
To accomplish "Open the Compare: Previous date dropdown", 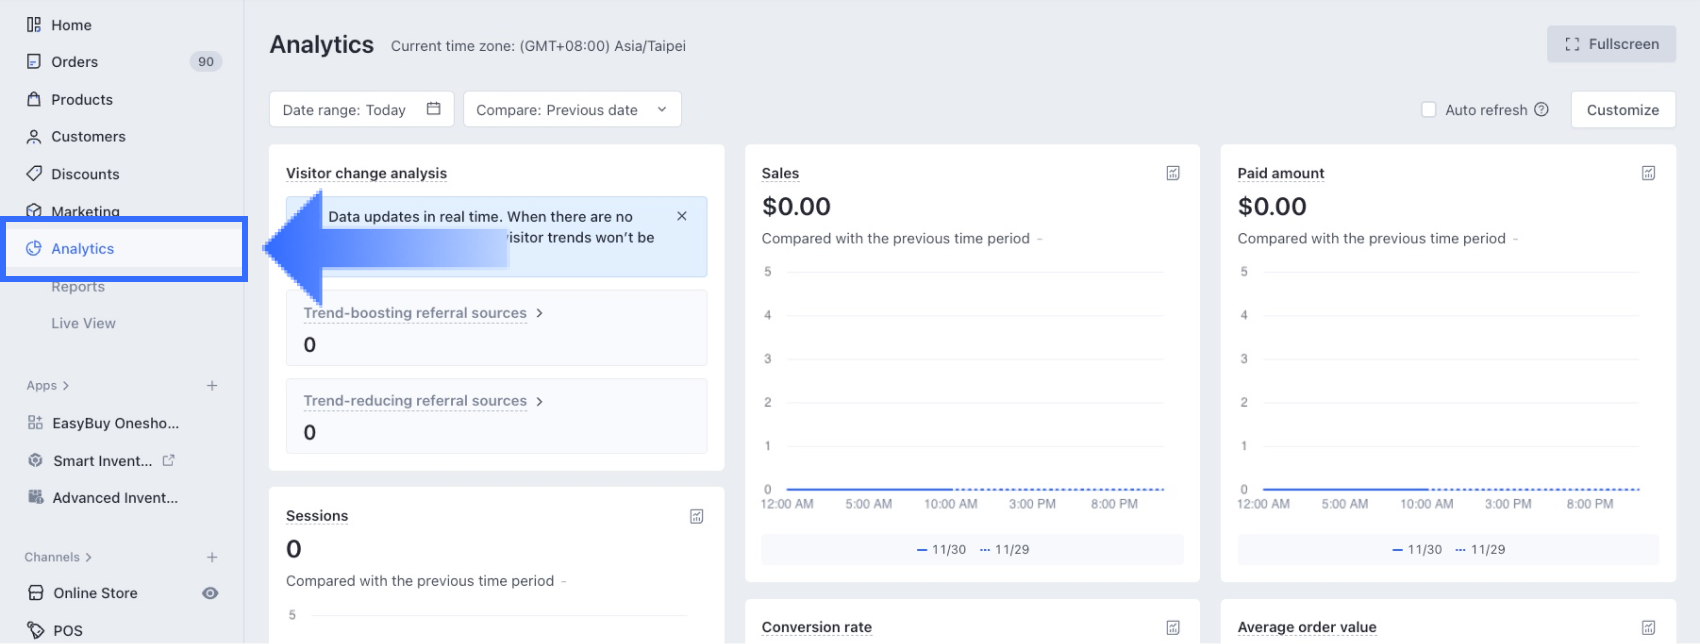I will click(572, 110).
